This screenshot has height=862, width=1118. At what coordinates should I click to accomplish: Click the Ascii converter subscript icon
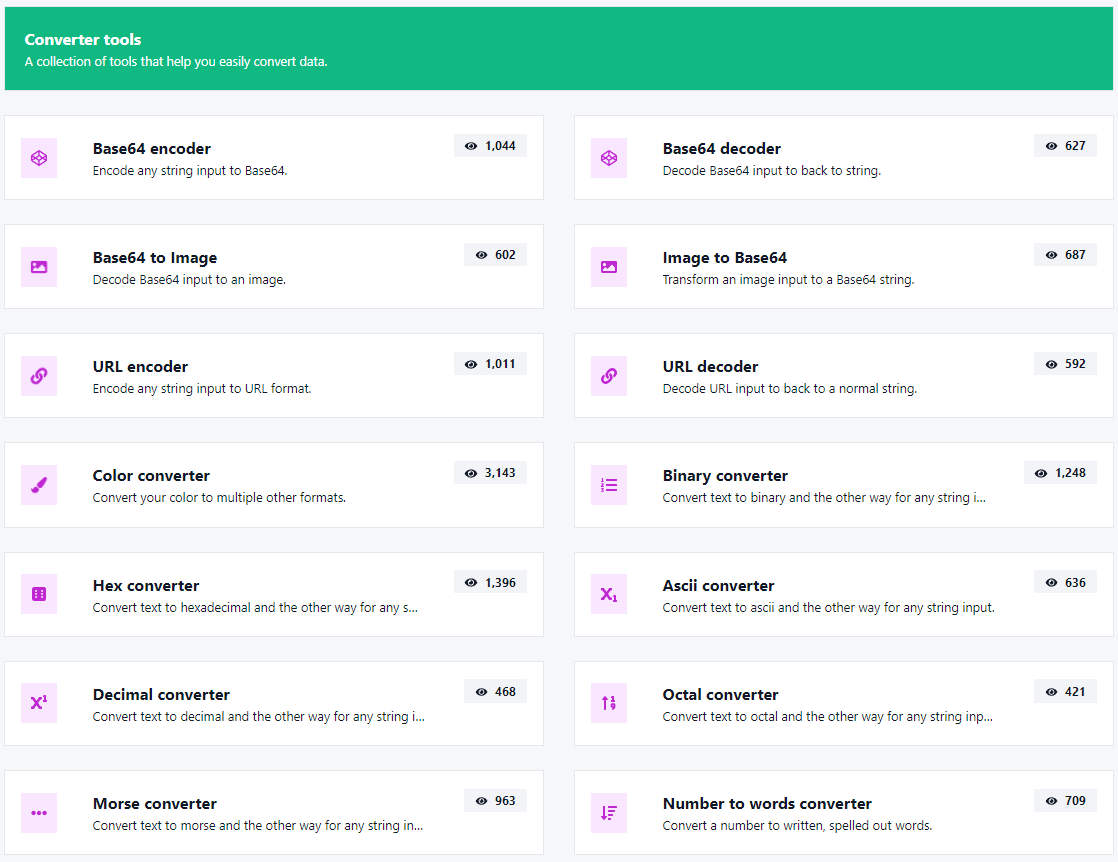pyautogui.click(x=608, y=594)
